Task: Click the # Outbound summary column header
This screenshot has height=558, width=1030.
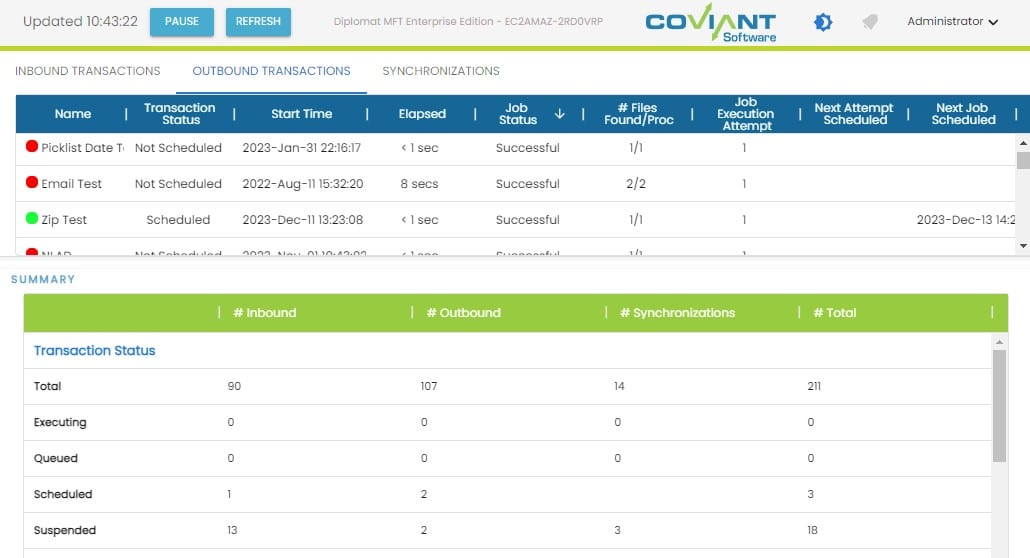Action: (x=464, y=313)
